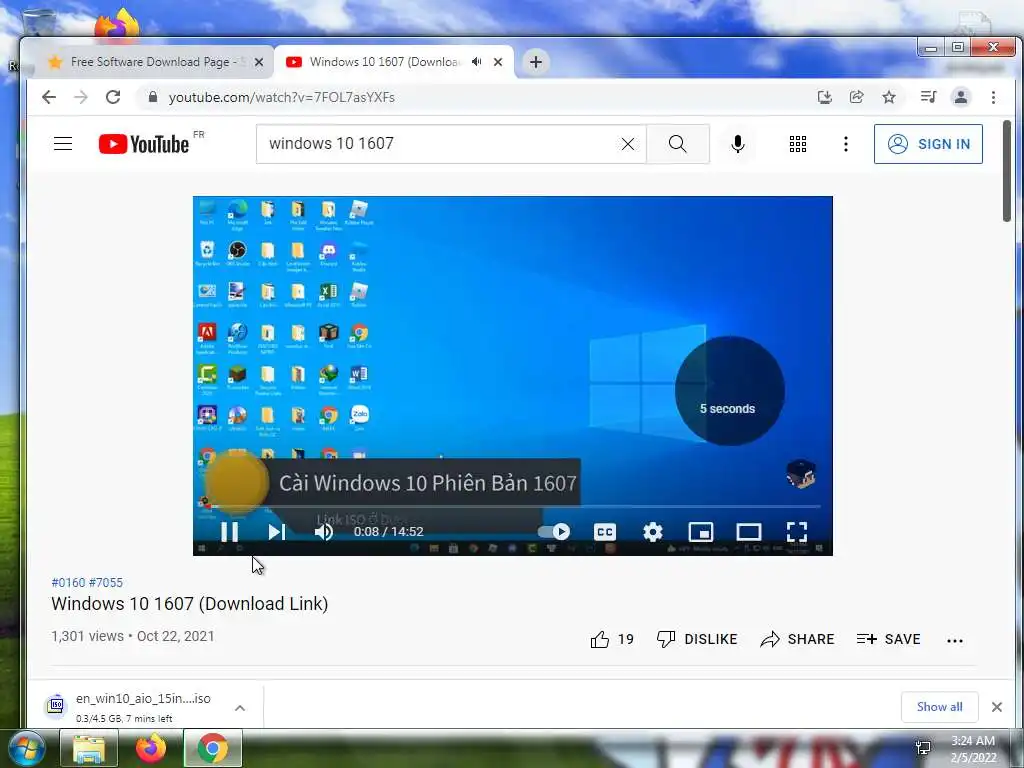Expand the ISO download options chevron
The width and height of the screenshot is (1024, 768).
(240, 708)
